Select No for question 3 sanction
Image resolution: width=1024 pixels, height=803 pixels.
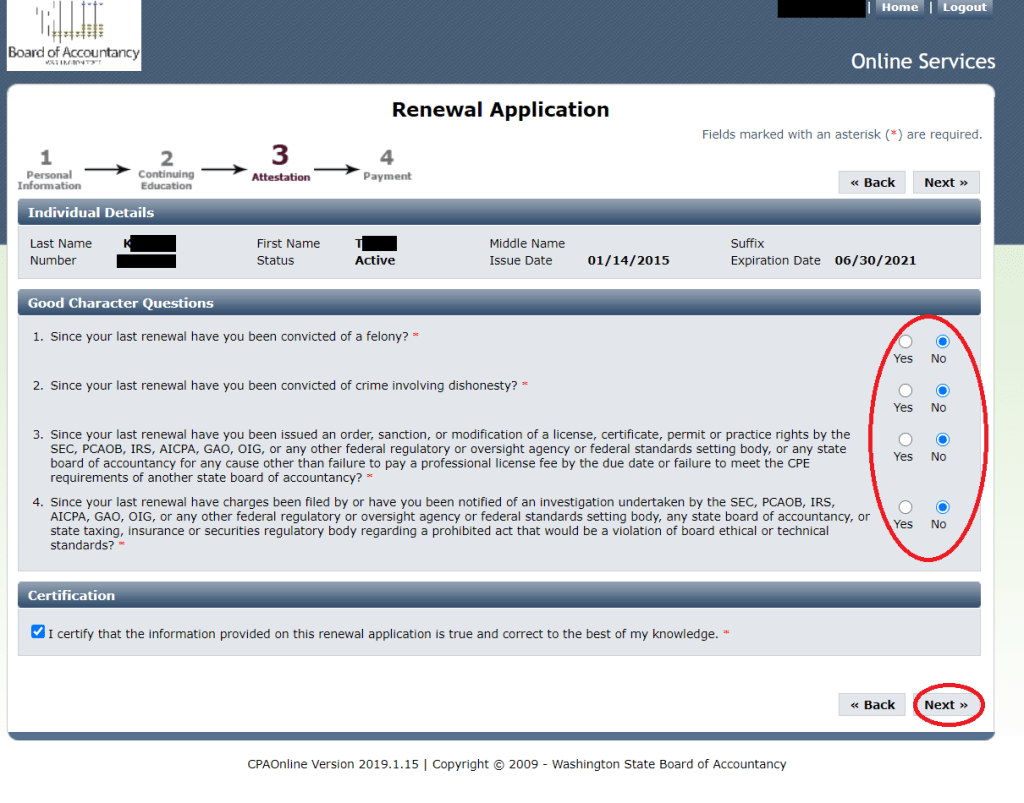coord(942,440)
